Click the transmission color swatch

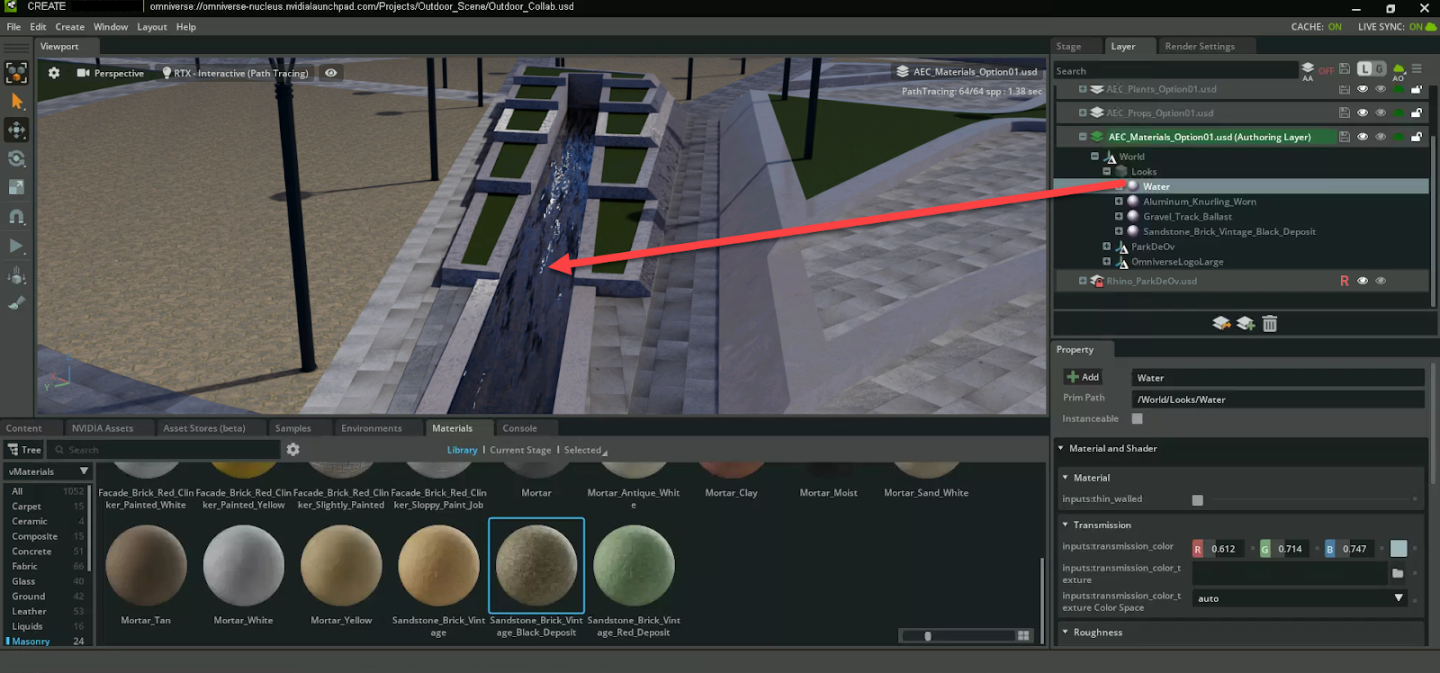[1398, 548]
